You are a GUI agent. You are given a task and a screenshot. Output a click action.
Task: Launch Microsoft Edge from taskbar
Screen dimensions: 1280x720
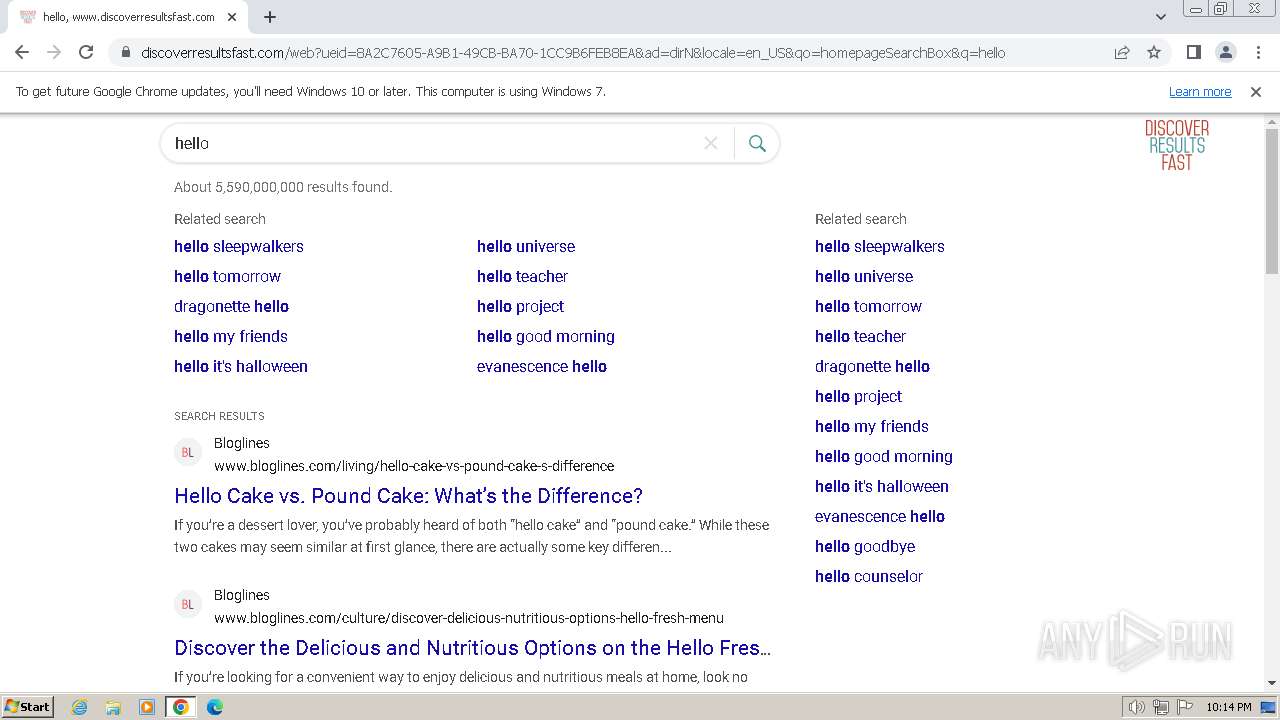(x=215, y=707)
